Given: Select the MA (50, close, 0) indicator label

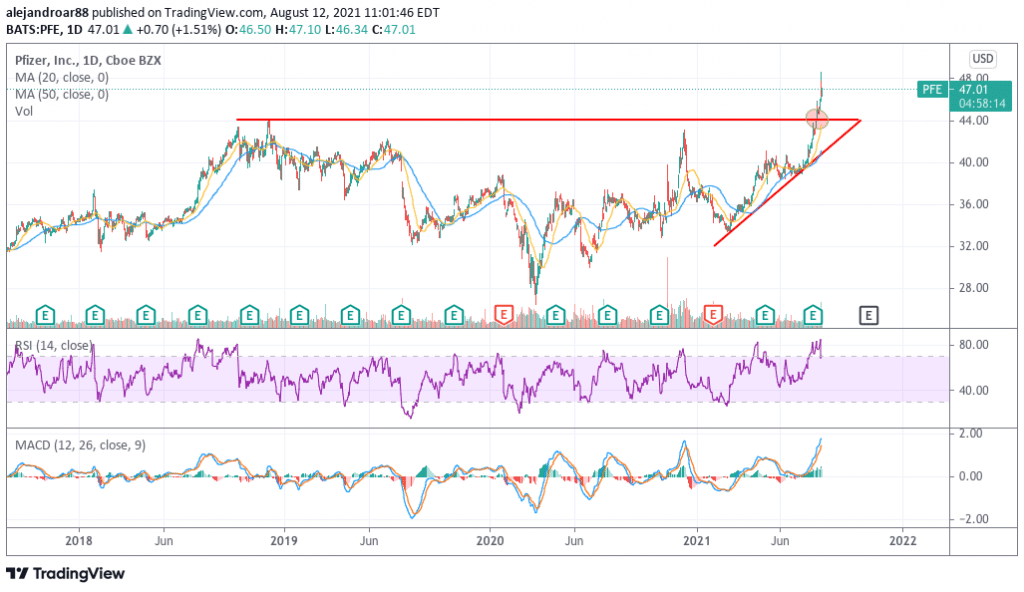Looking at the screenshot, I should [x=62, y=94].
